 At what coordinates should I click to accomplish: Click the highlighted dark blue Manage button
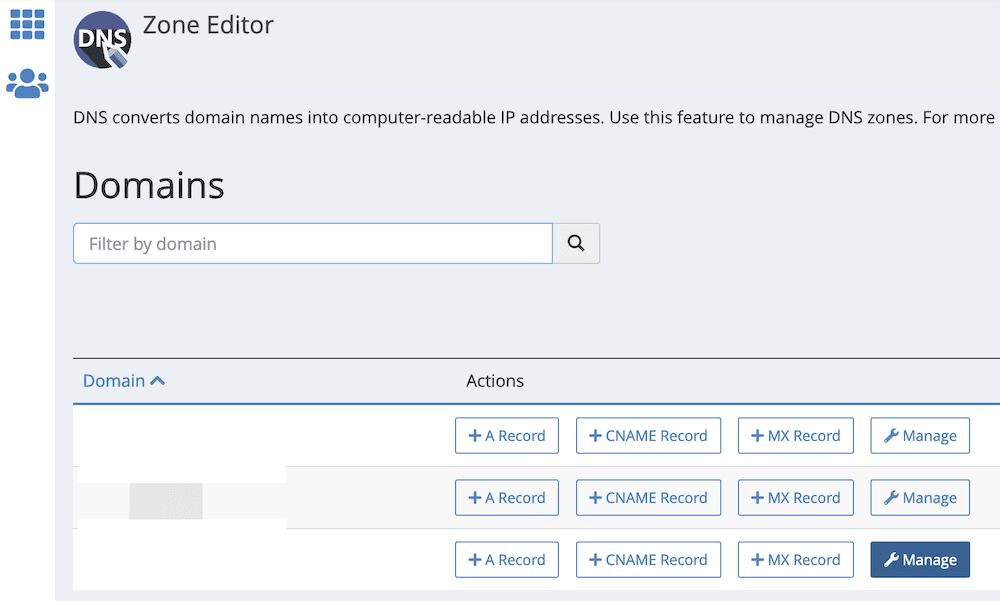click(x=920, y=560)
